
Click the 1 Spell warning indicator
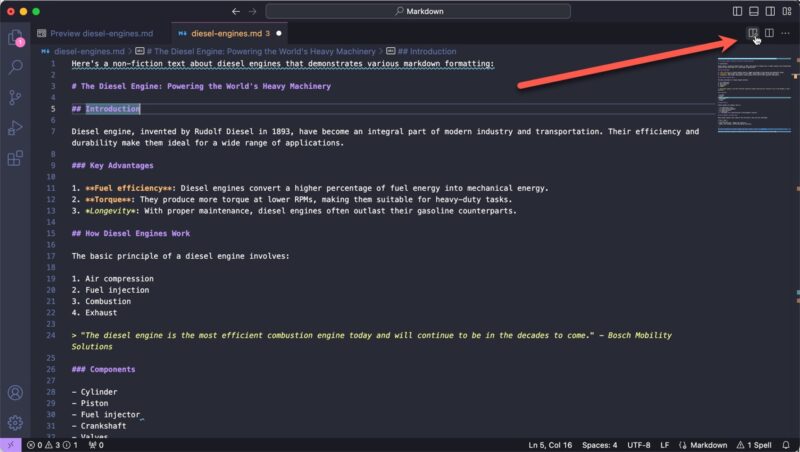pyautogui.click(x=754, y=445)
